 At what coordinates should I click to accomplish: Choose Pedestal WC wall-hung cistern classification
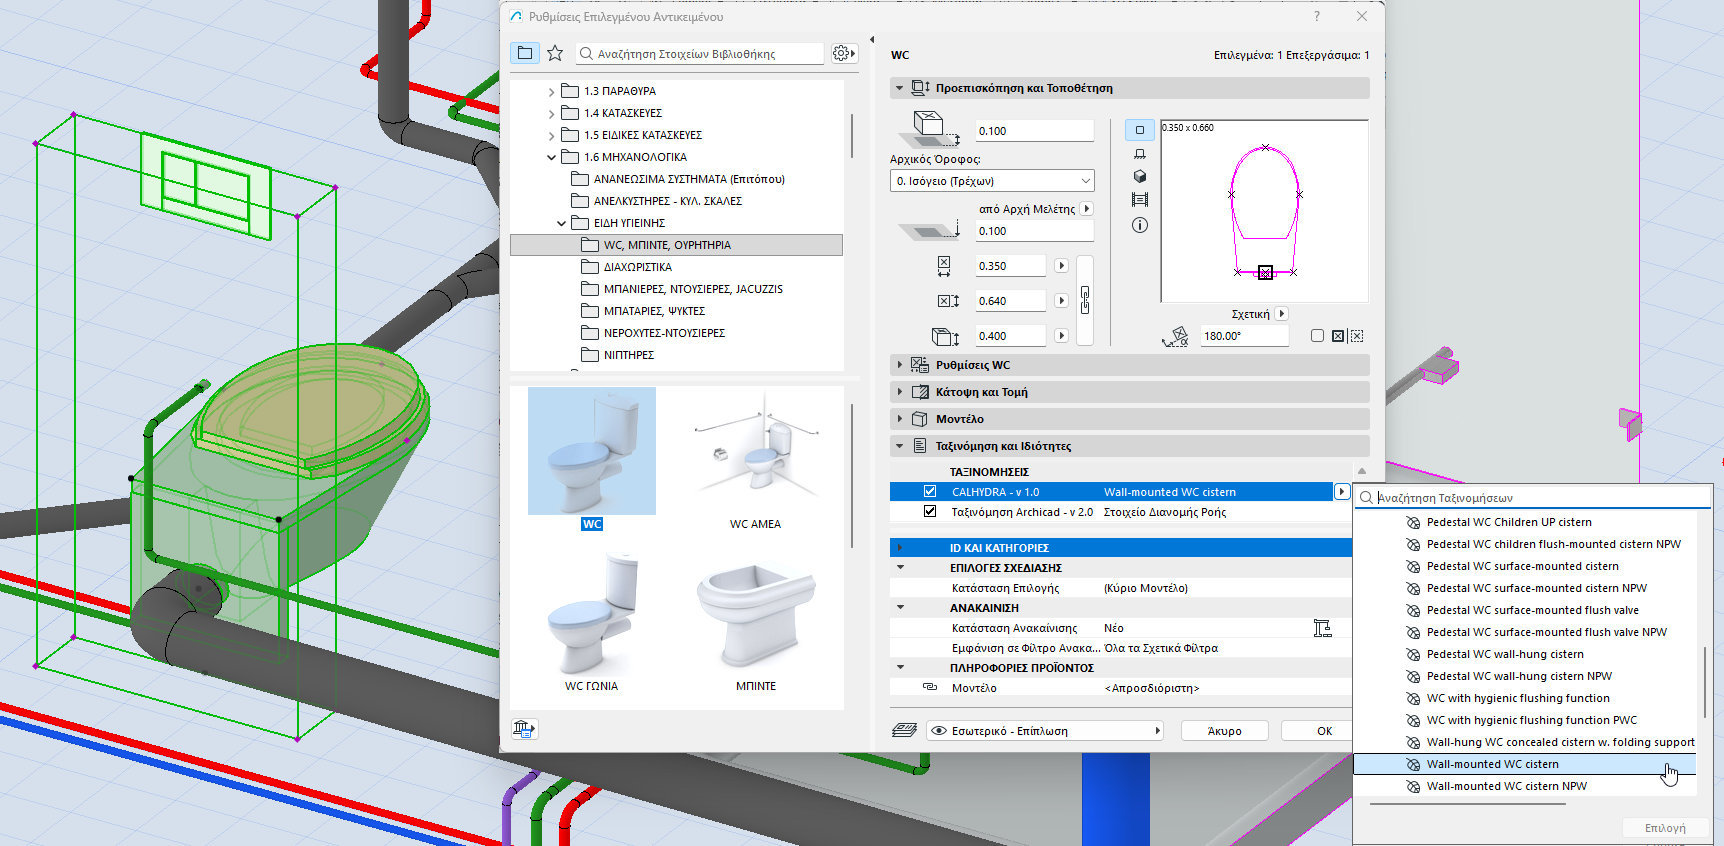1504,654
